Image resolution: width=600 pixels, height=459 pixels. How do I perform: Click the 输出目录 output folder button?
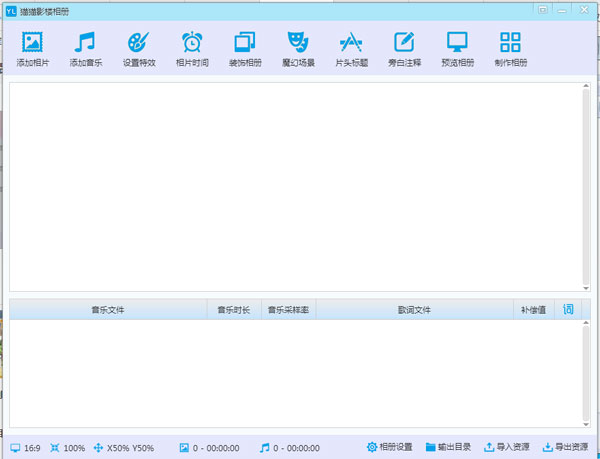point(449,447)
